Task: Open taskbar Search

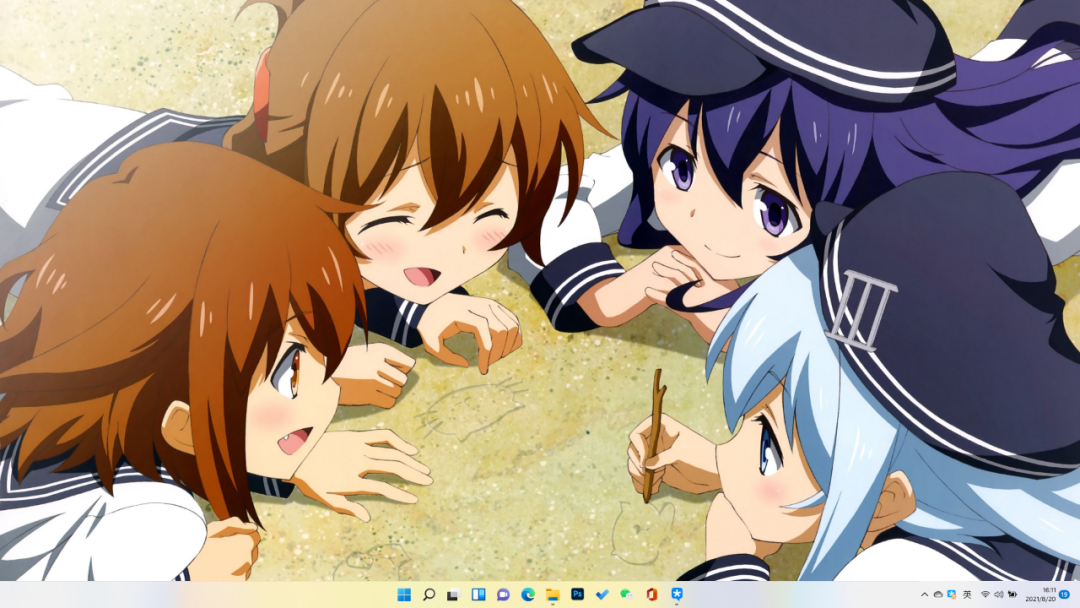Action: (428, 594)
